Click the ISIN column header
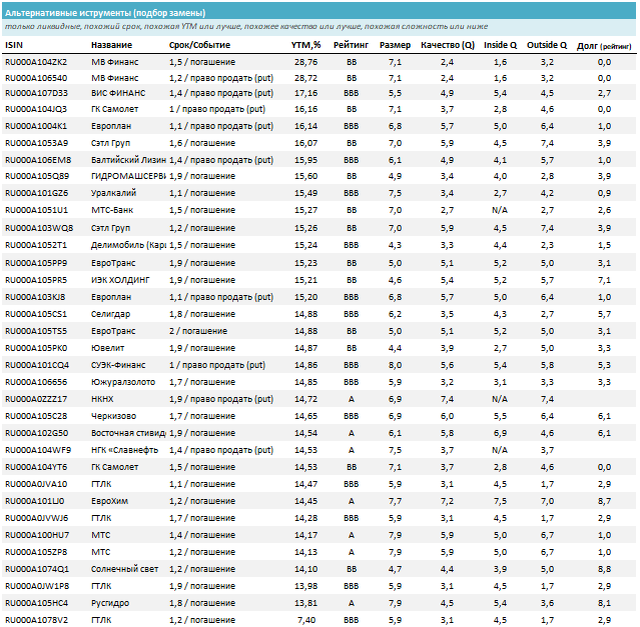Image resolution: width=640 pixels, height=627 pixels. point(15,45)
